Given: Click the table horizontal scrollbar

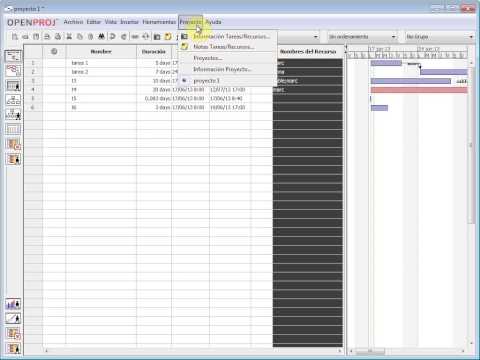Looking at the screenshot, I should point(192,351).
